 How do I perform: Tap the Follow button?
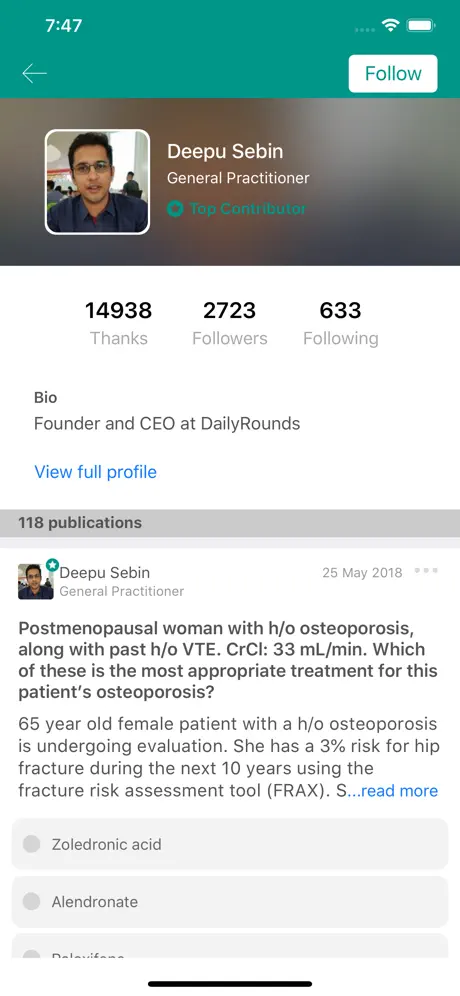tap(393, 74)
